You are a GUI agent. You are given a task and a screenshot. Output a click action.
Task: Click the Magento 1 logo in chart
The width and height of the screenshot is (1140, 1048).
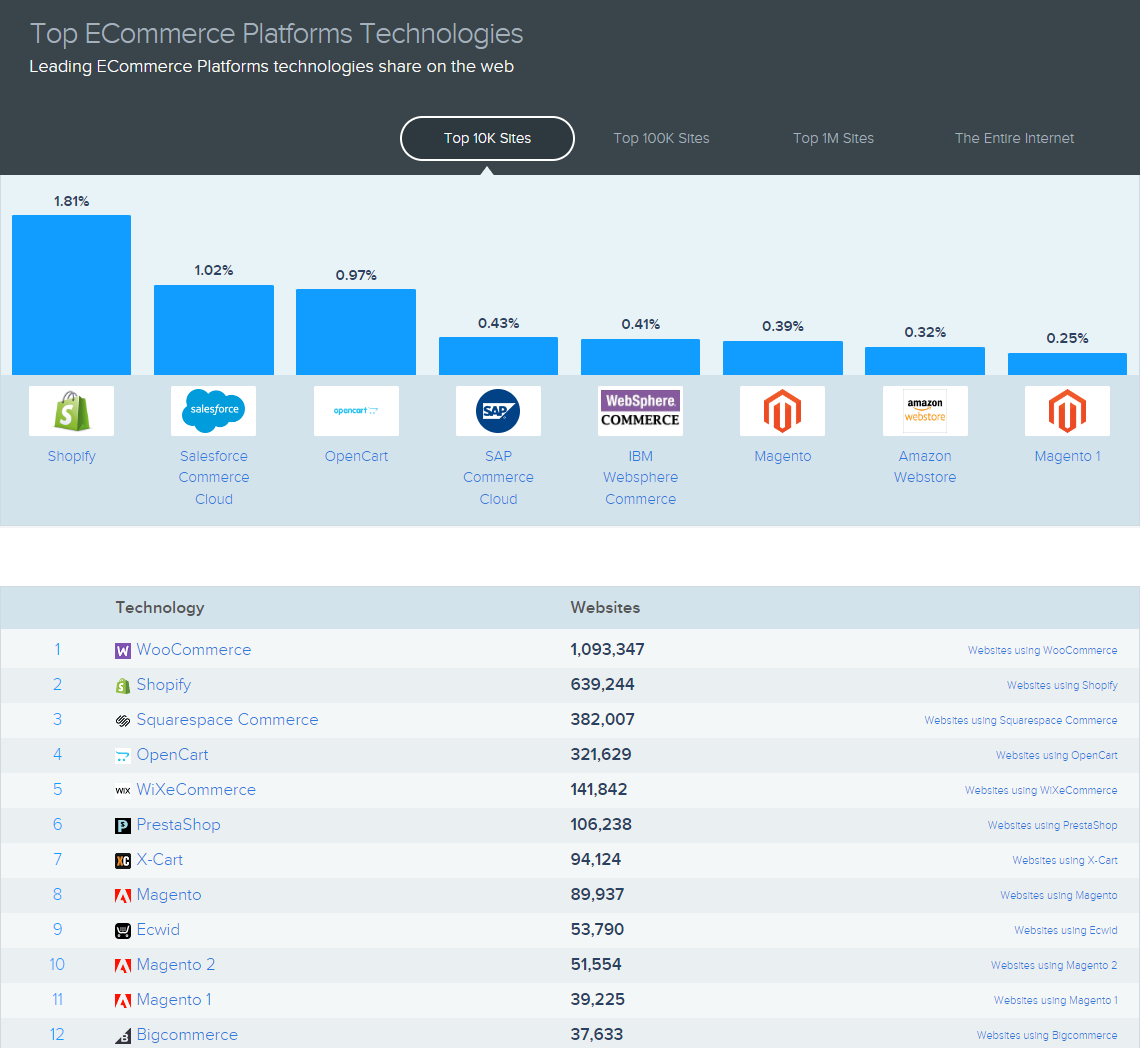(1067, 411)
